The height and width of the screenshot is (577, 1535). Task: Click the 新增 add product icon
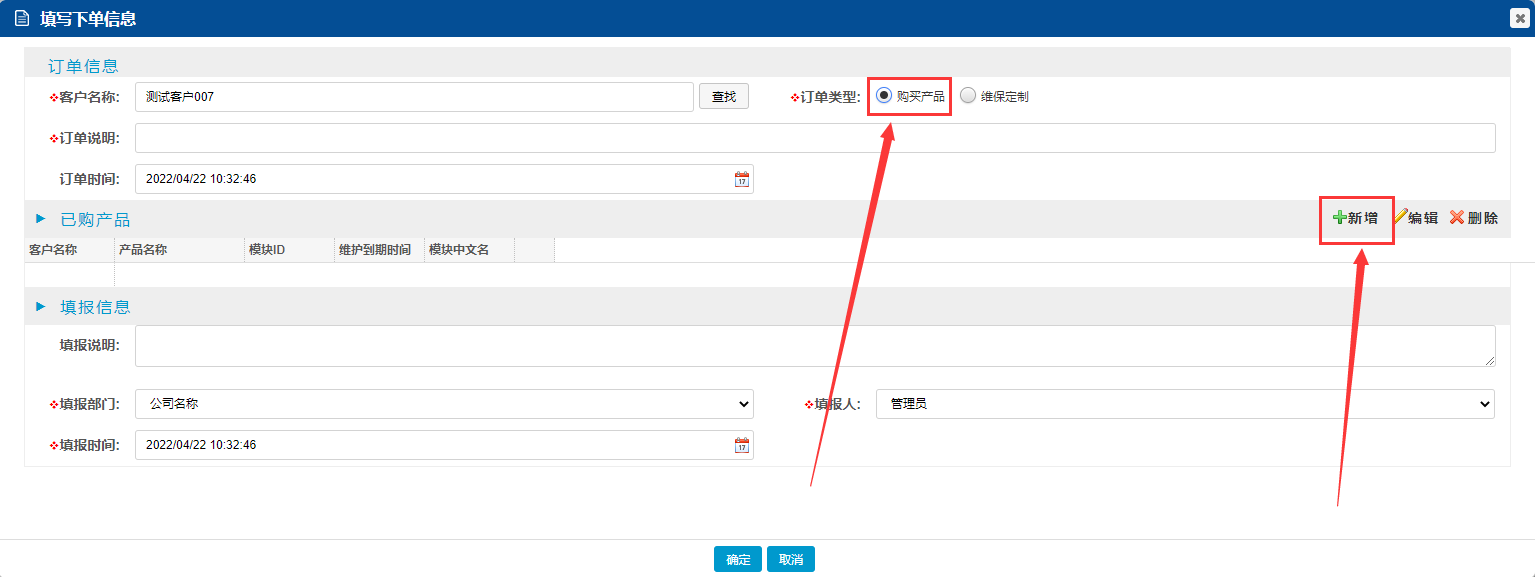[1340, 218]
